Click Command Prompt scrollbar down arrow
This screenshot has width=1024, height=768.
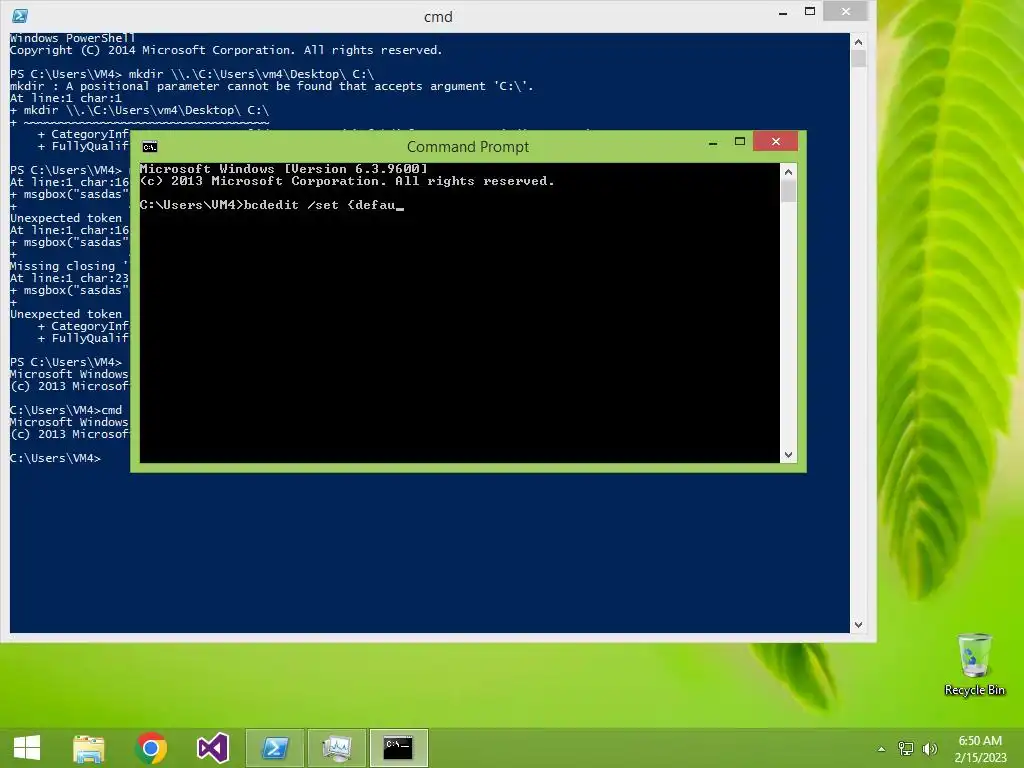coord(788,455)
